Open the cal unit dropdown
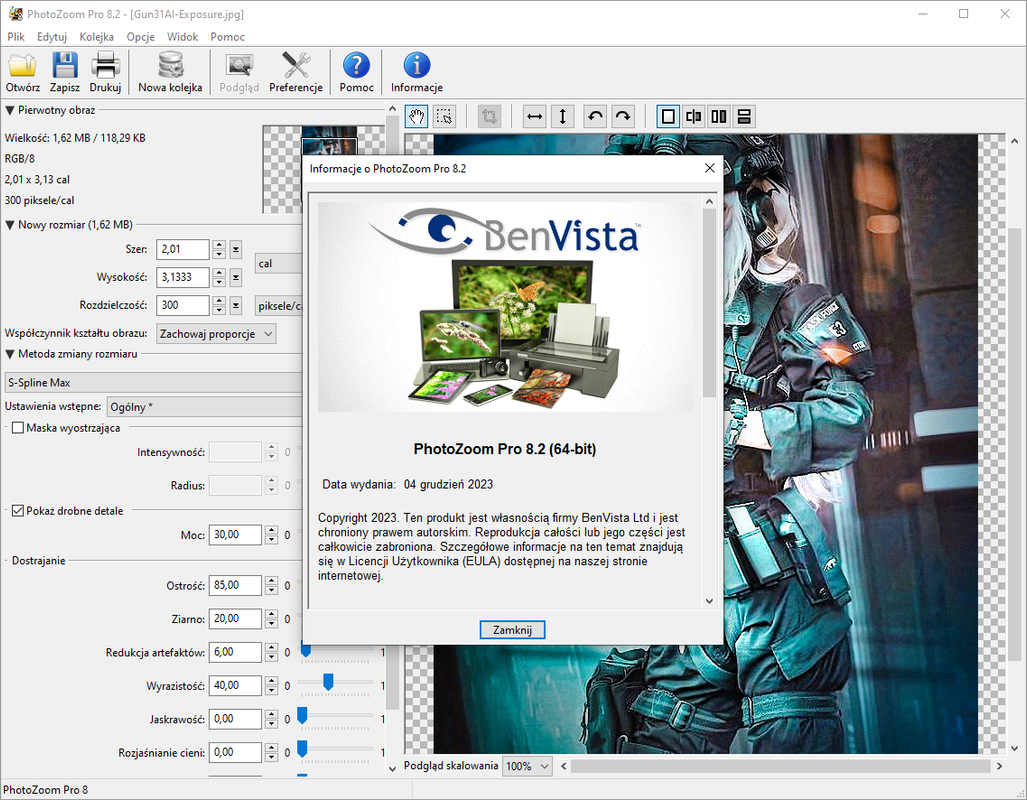1027x800 pixels. tap(278, 263)
